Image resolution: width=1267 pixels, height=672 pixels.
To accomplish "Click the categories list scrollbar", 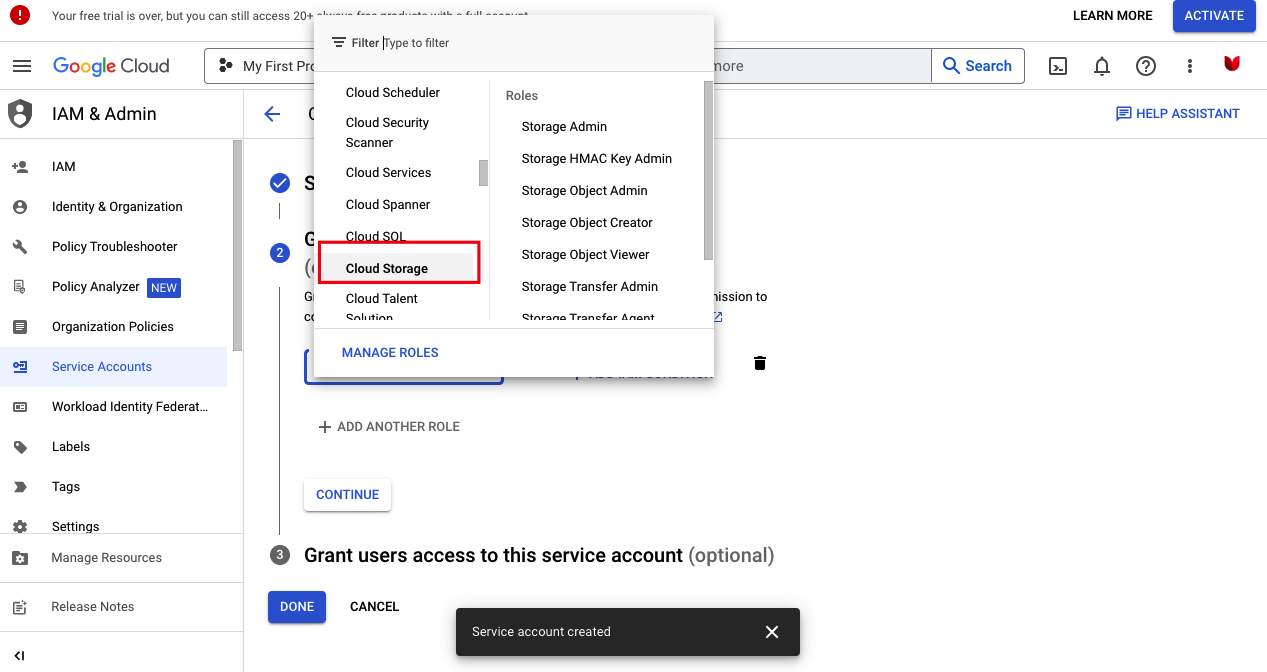I will (x=484, y=173).
